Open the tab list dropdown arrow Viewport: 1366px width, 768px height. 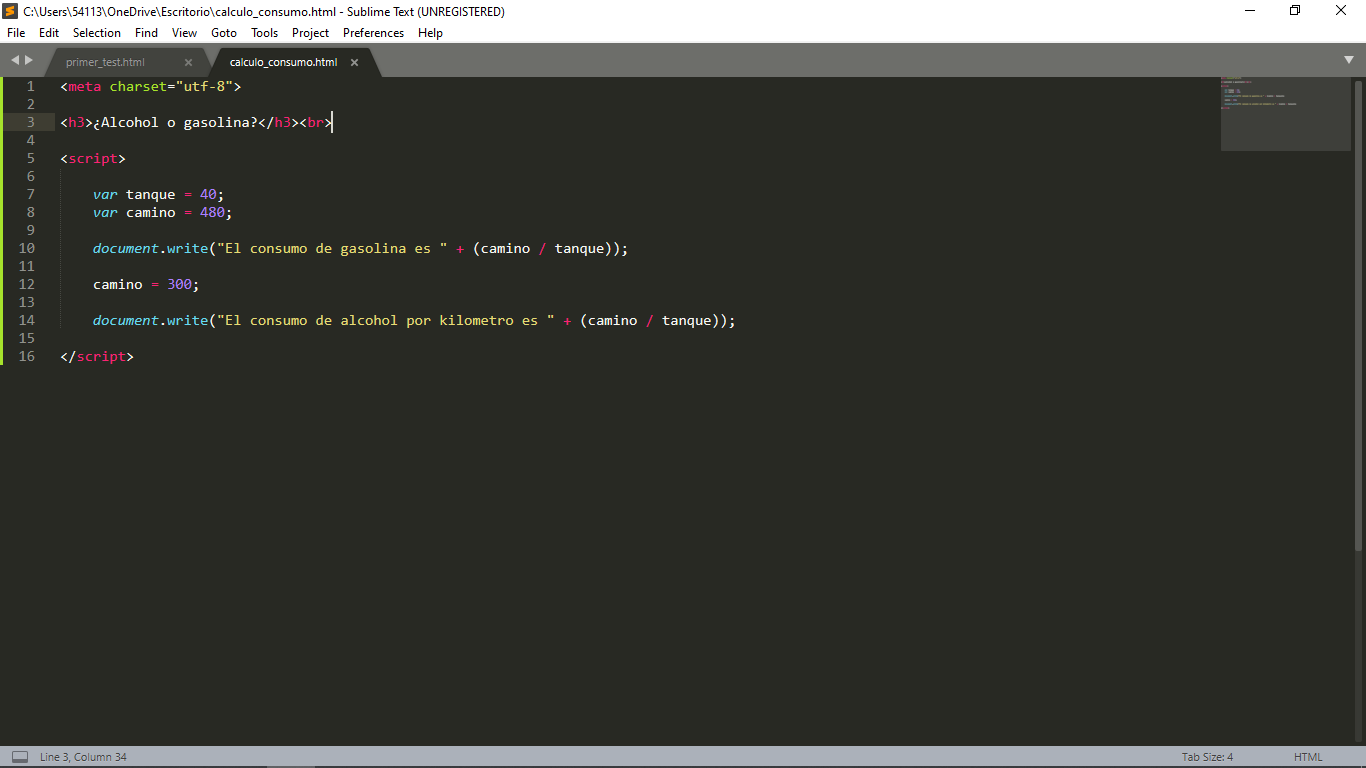point(1349,60)
